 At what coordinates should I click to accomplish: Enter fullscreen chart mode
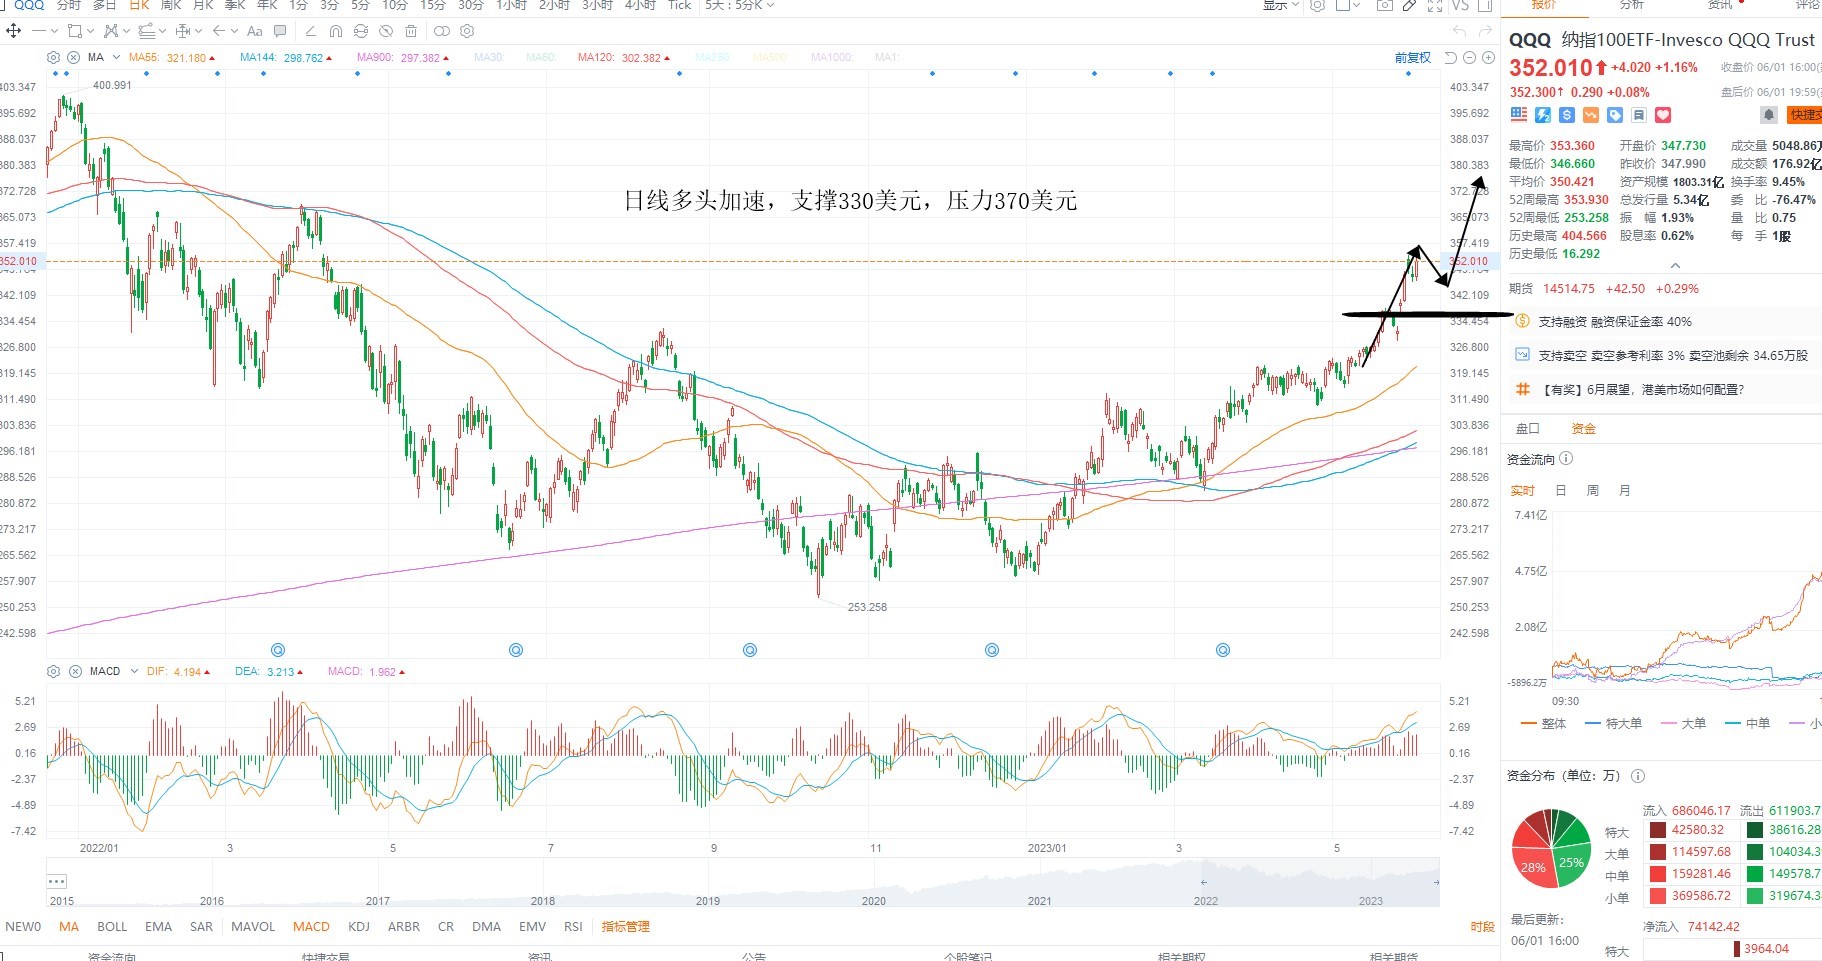point(1435,5)
